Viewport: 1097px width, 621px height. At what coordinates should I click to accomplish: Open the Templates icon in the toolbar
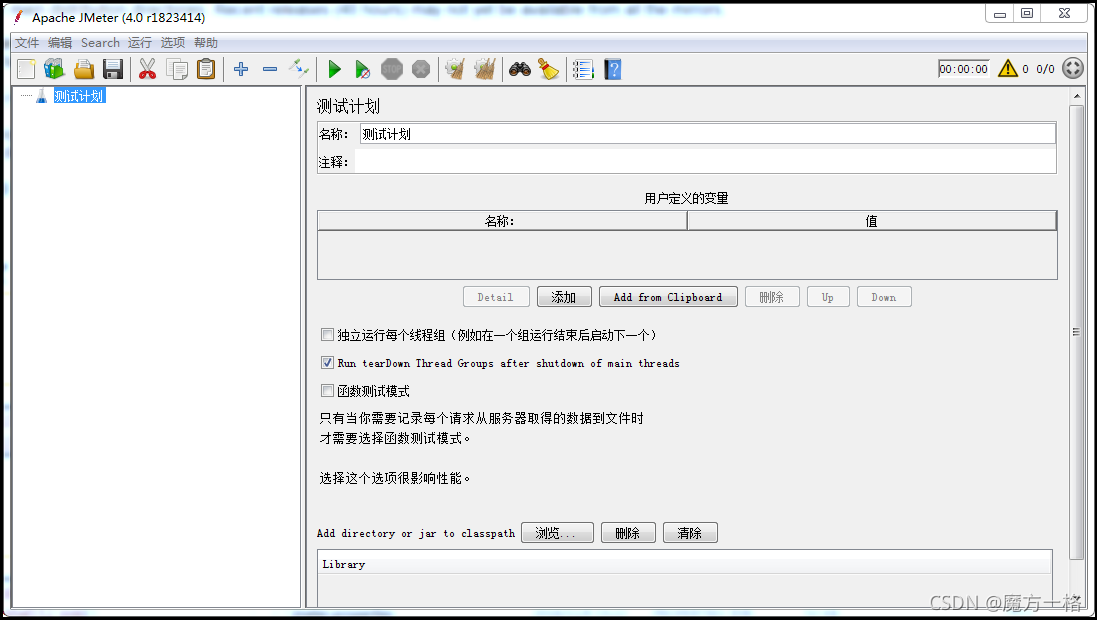coord(54,69)
